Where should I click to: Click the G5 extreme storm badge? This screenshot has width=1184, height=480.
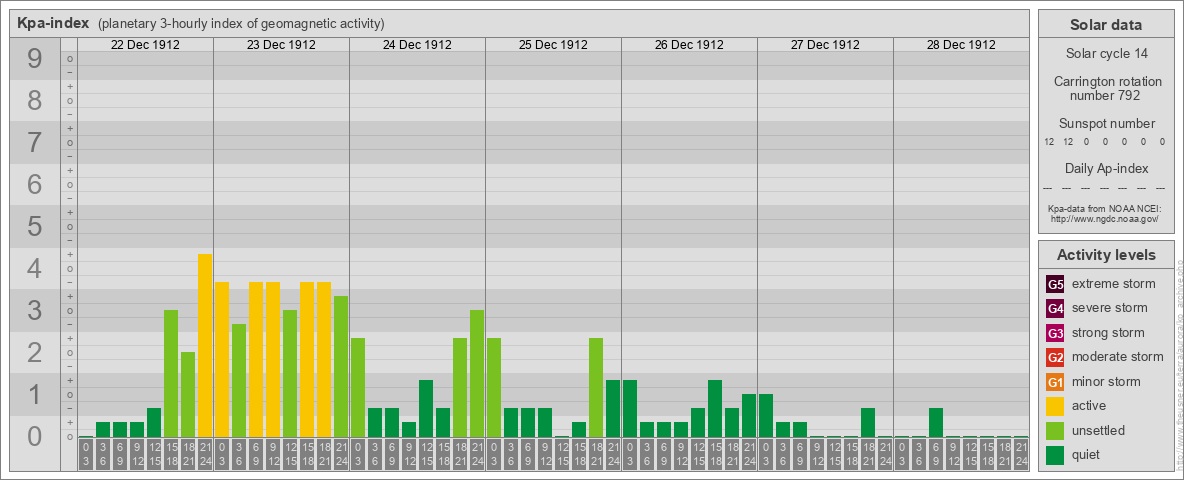click(1055, 285)
